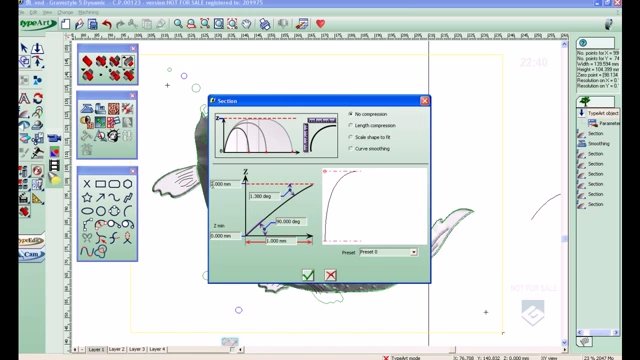Switch to the Layer 4 tab

[158, 349]
